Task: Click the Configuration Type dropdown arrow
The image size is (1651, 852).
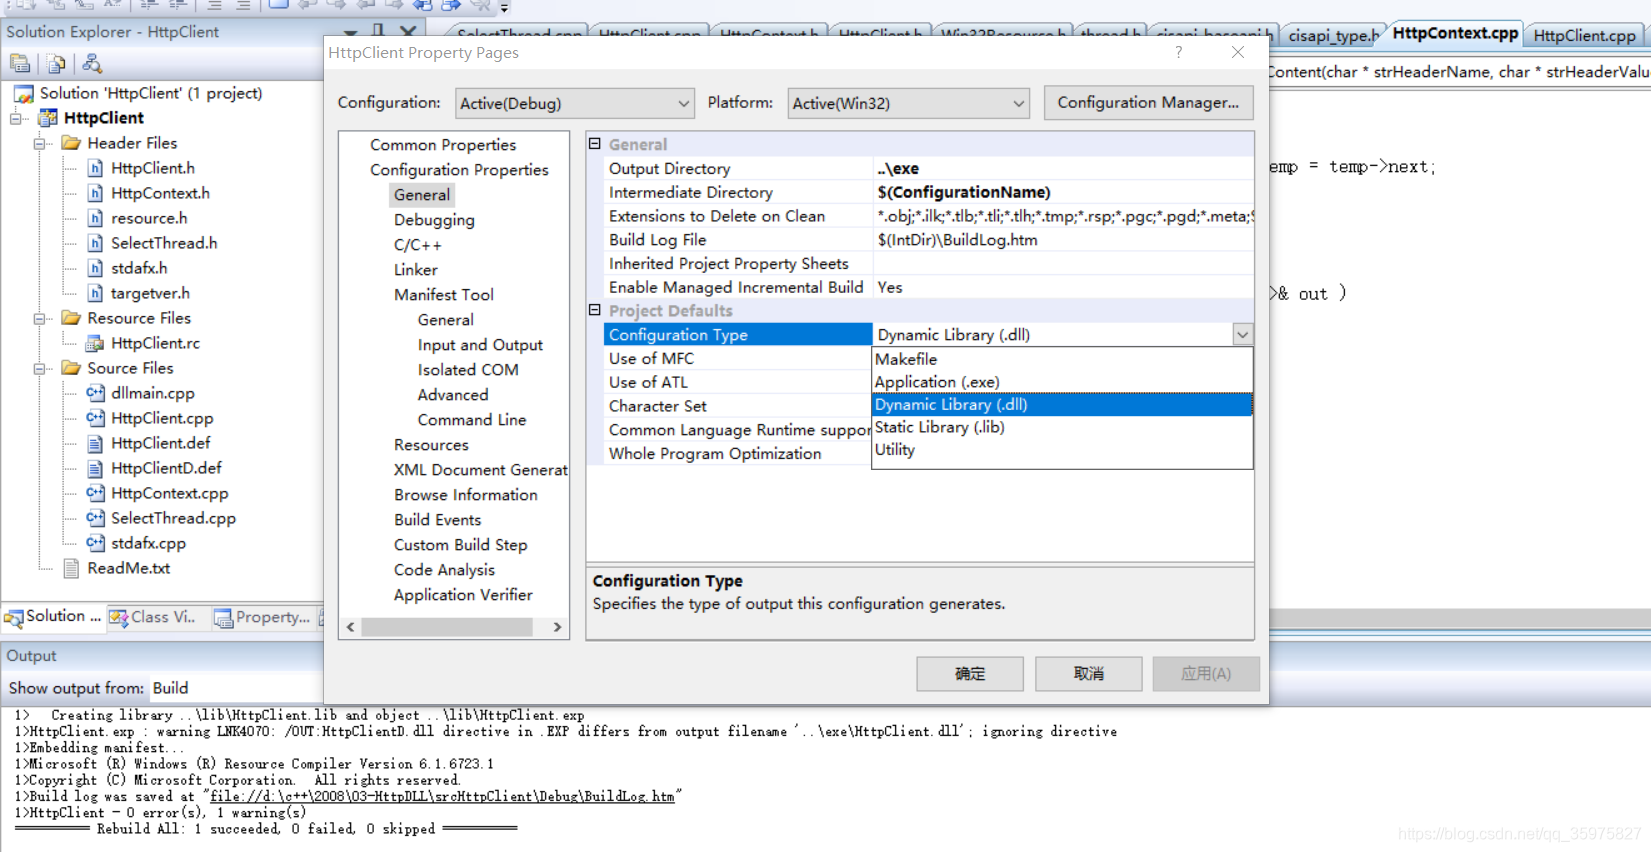Action: click(1242, 335)
